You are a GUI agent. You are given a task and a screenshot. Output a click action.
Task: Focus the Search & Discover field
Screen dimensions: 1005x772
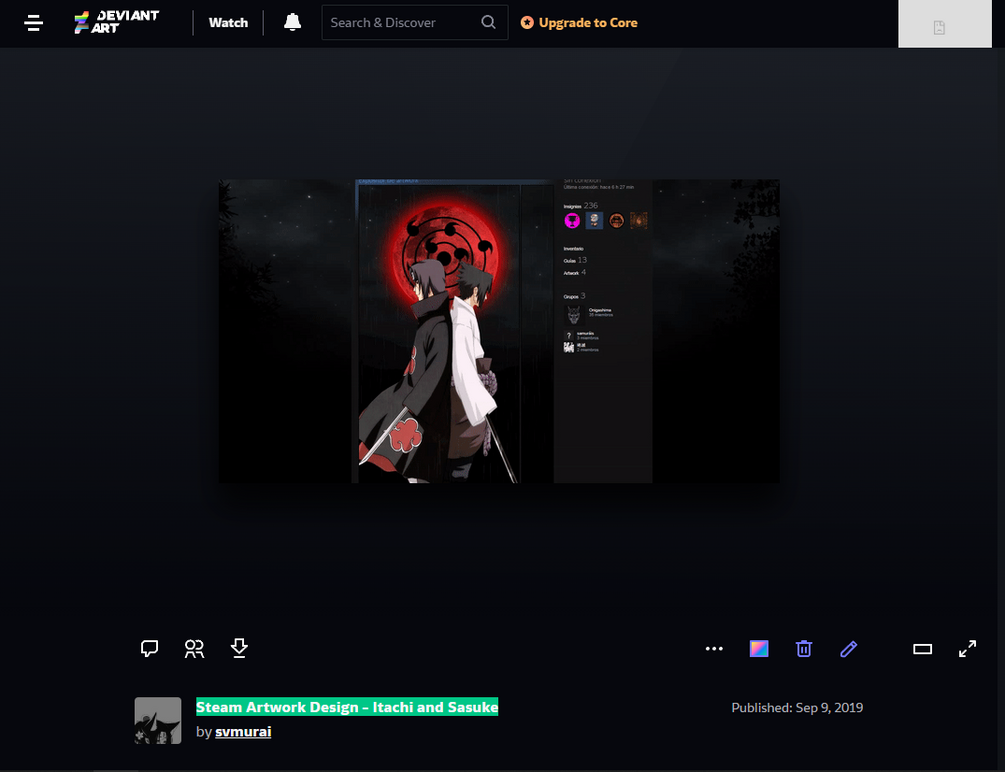(x=415, y=22)
